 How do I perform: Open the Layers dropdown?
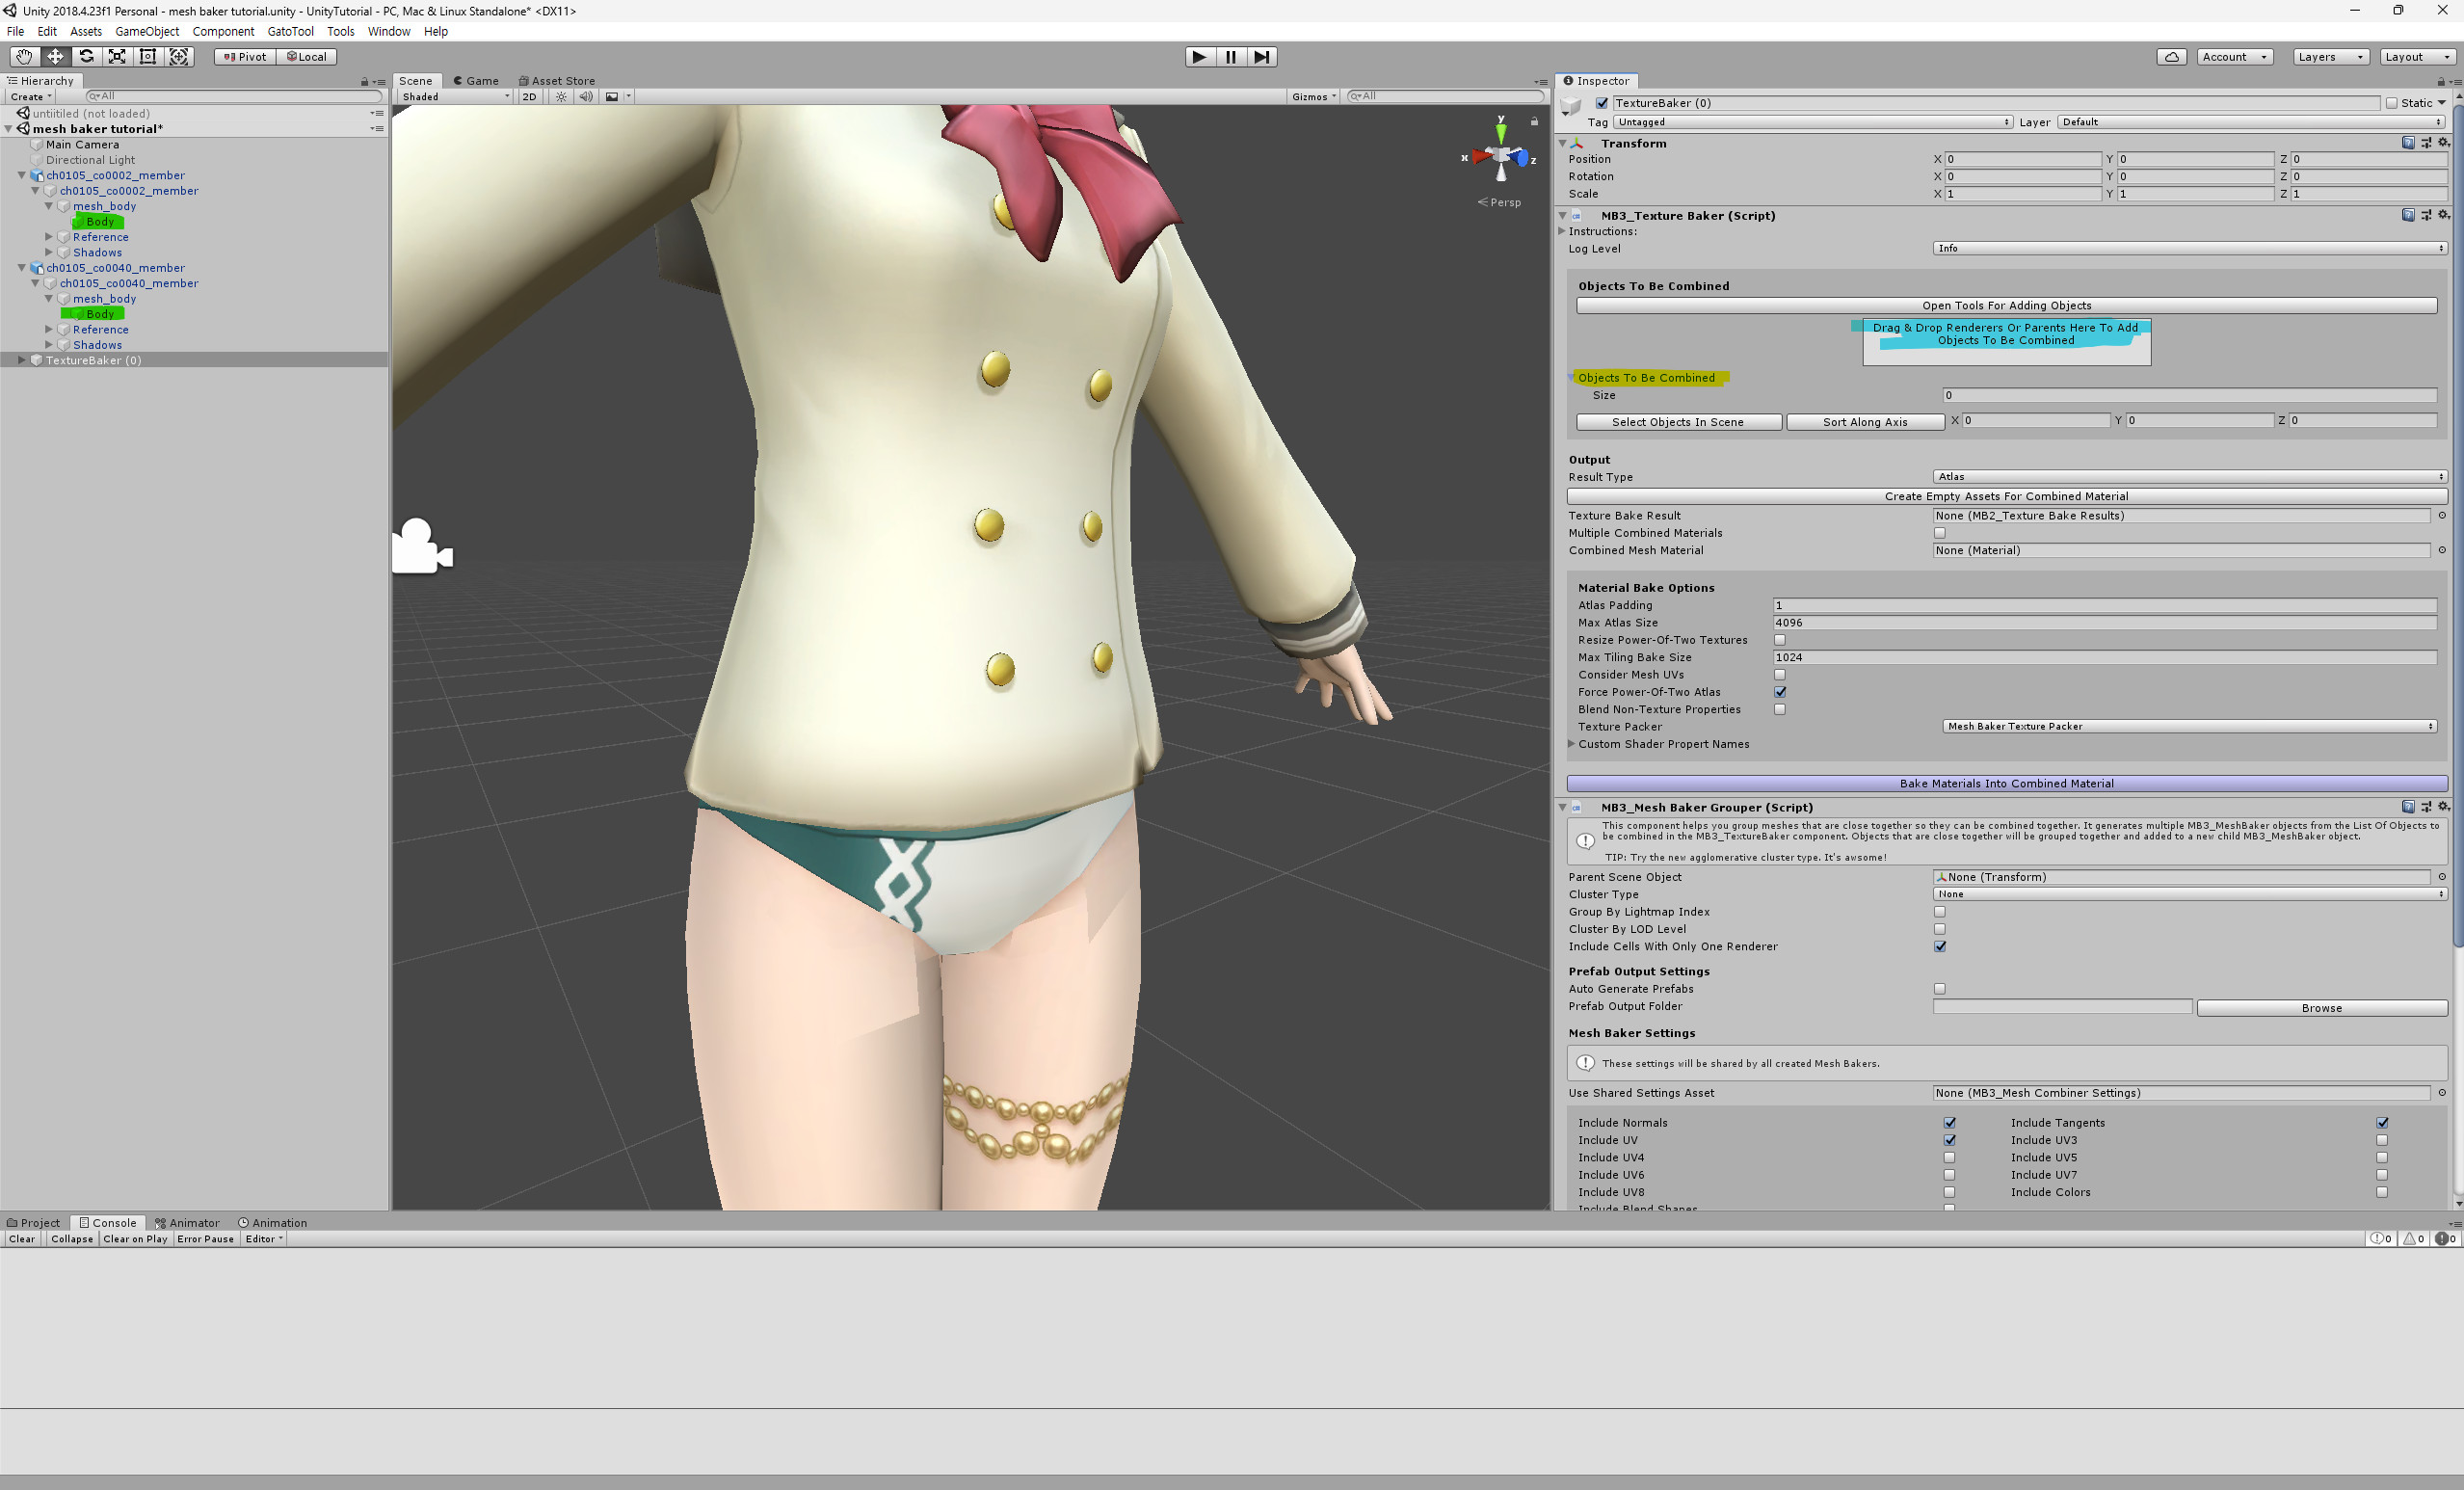click(x=2330, y=57)
